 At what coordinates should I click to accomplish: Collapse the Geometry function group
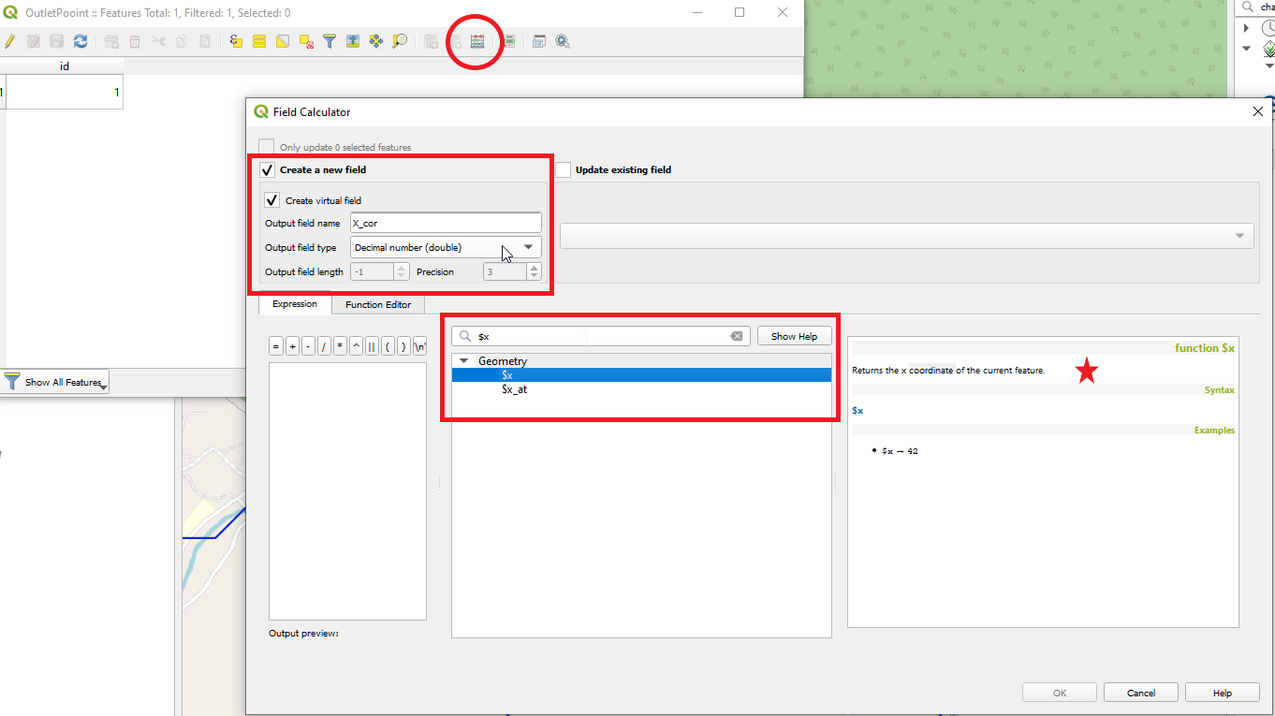pyautogui.click(x=464, y=361)
